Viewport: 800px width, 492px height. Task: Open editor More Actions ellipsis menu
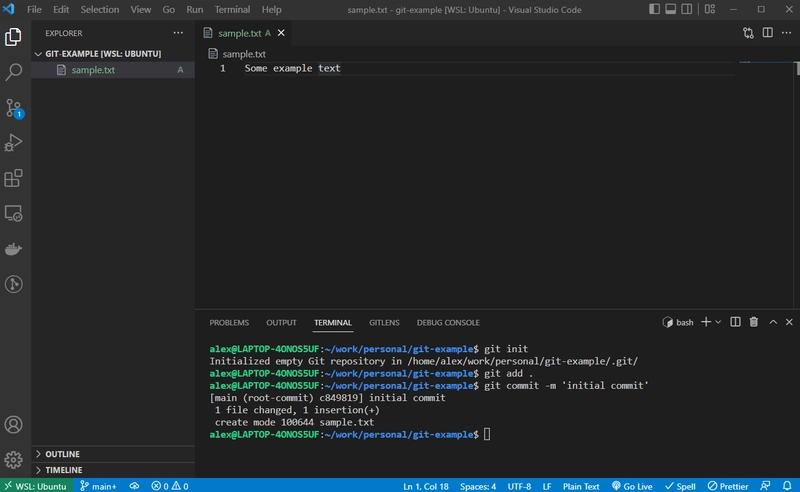[786, 33]
